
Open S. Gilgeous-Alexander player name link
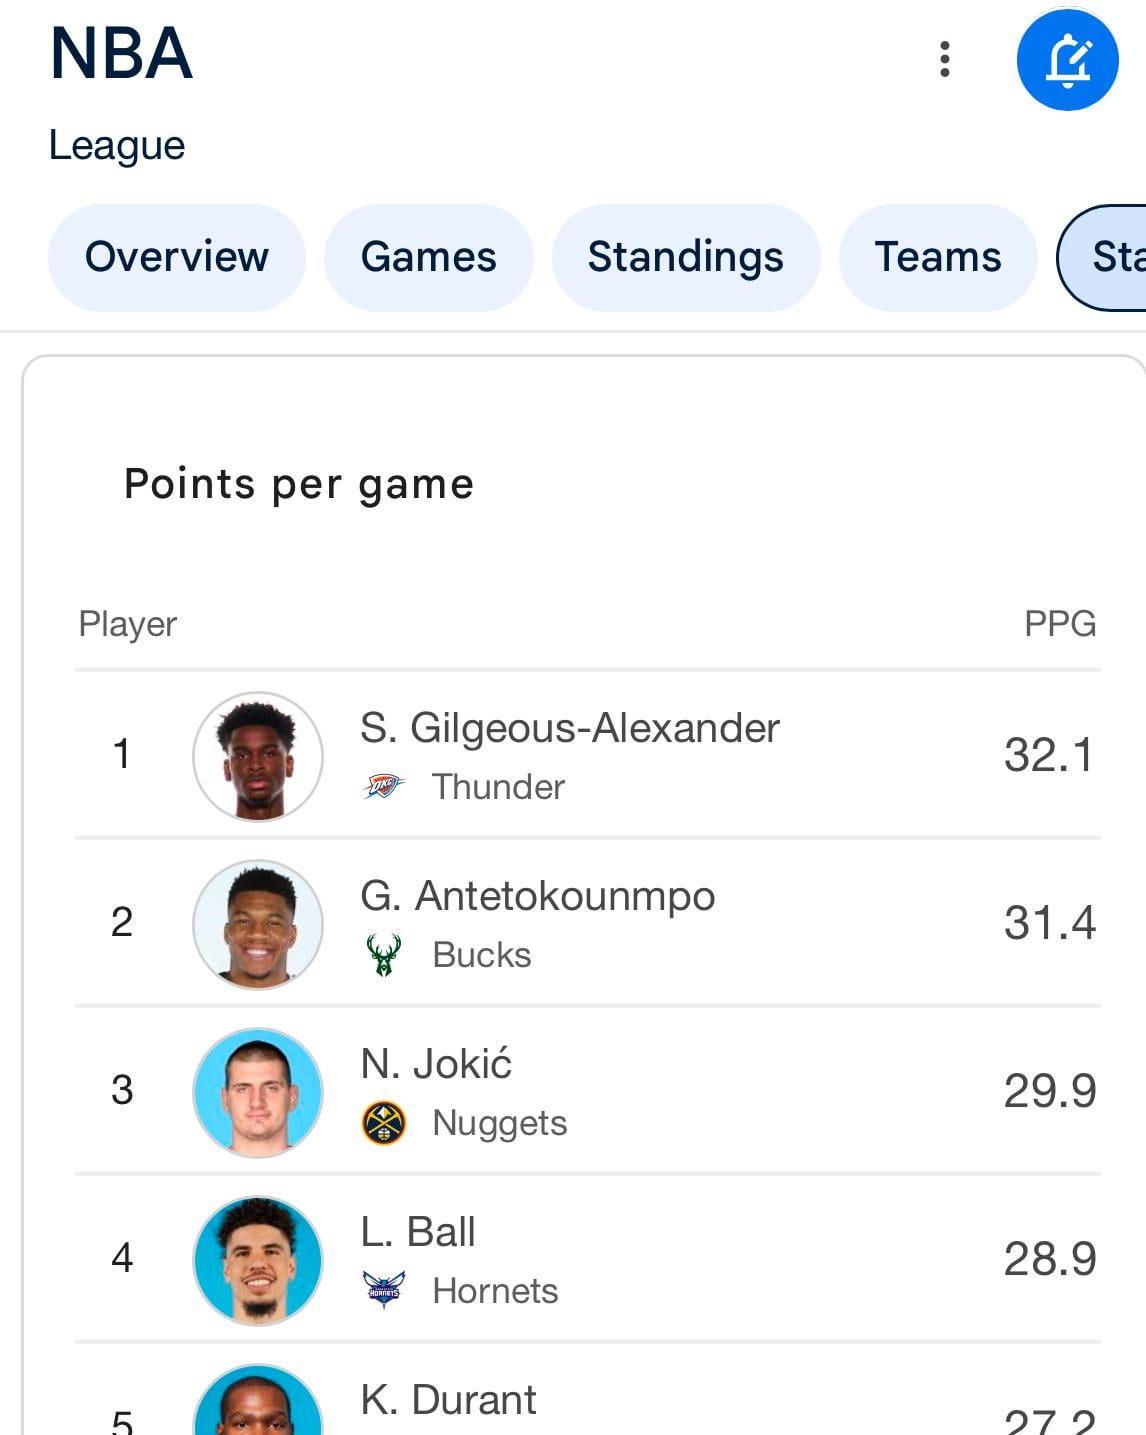(x=569, y=728)
